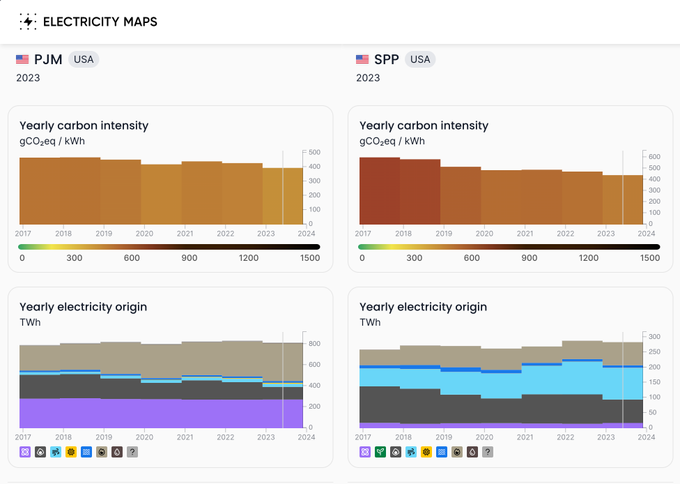The width and height of the screenshot is (680, 484).
Task: Open the ELECTRICITY MAPS home link
Action: [x=88, y=21]
